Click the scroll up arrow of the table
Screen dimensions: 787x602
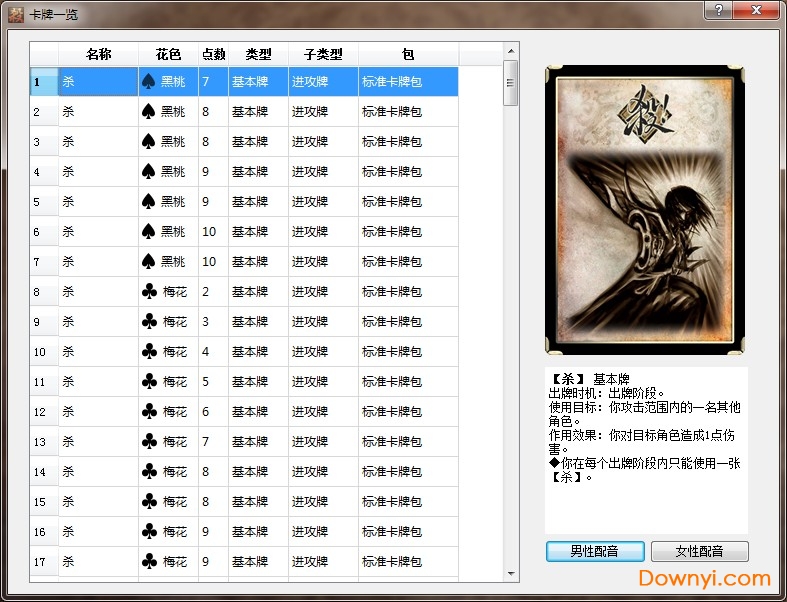[510, 50]
